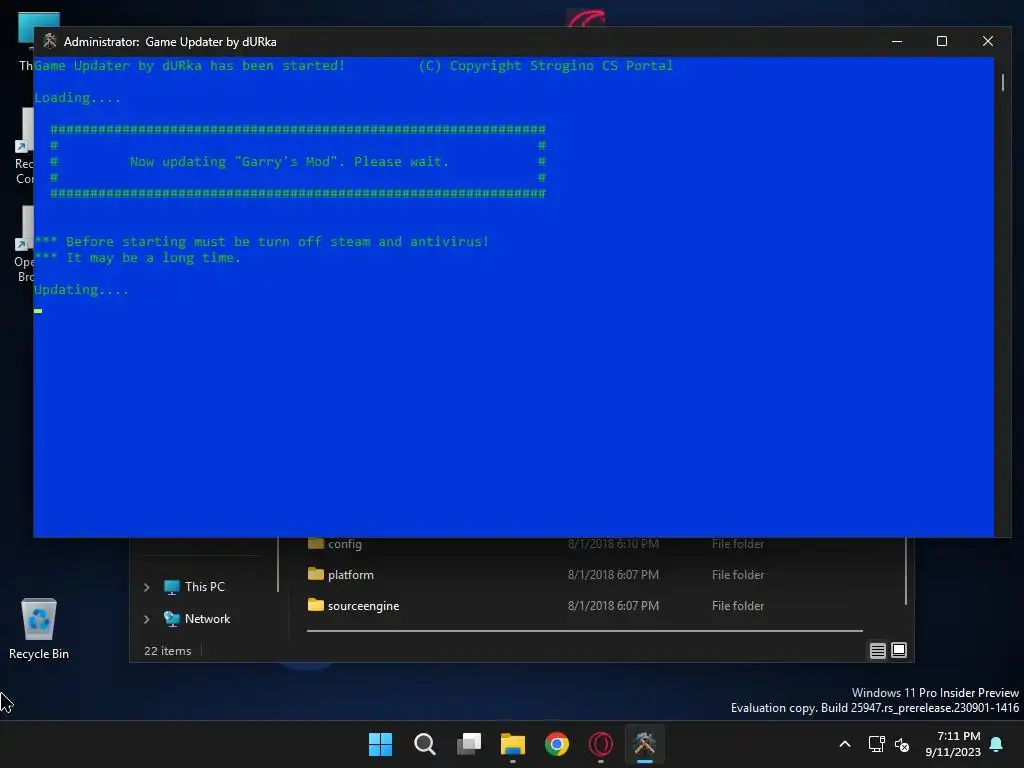Click the Garry's Mod updating message
The width and height of the screenshot is (1024, 768).
289,162
